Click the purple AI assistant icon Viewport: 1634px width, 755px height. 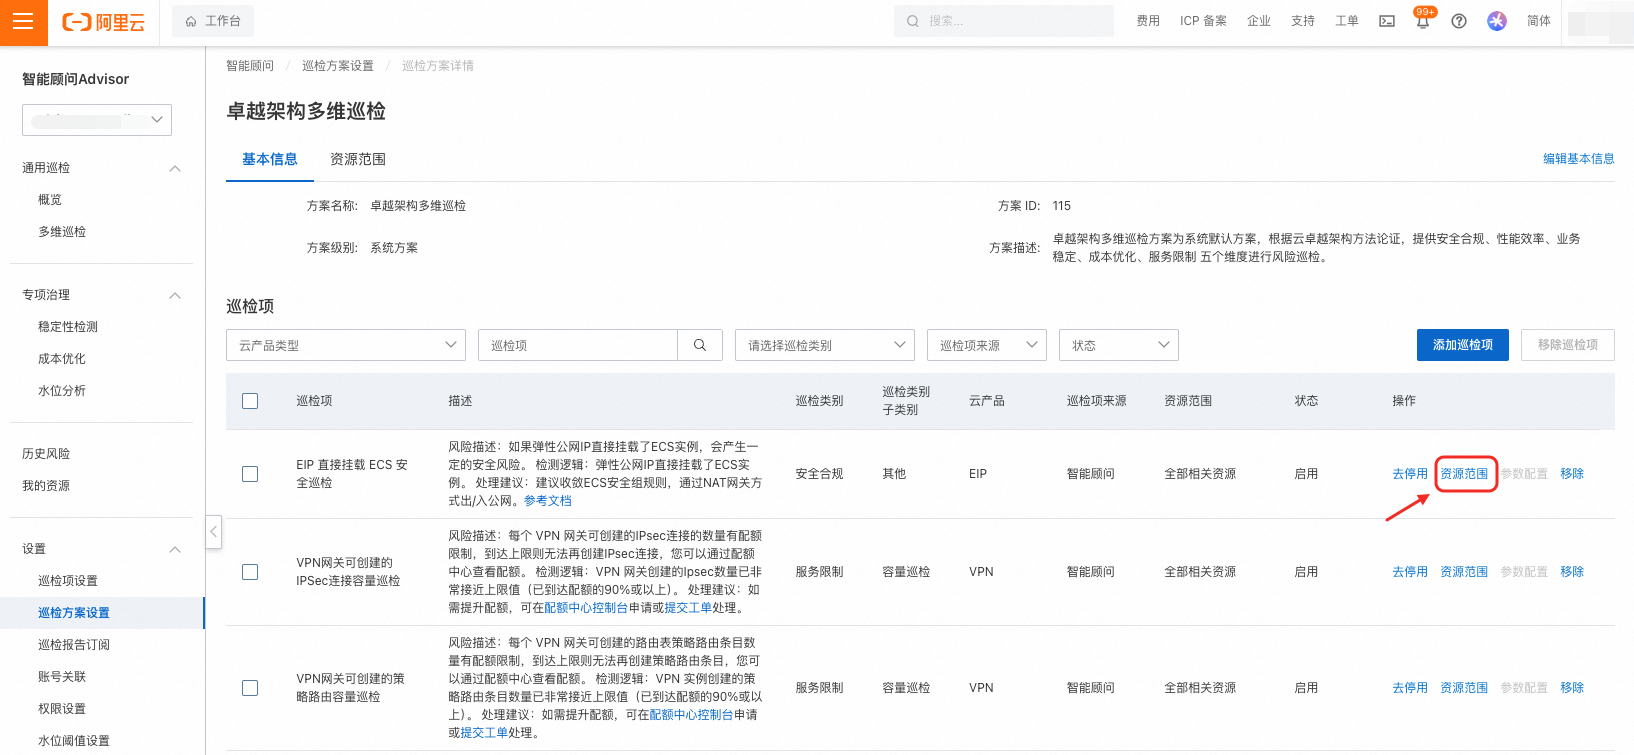(1497, 21)
